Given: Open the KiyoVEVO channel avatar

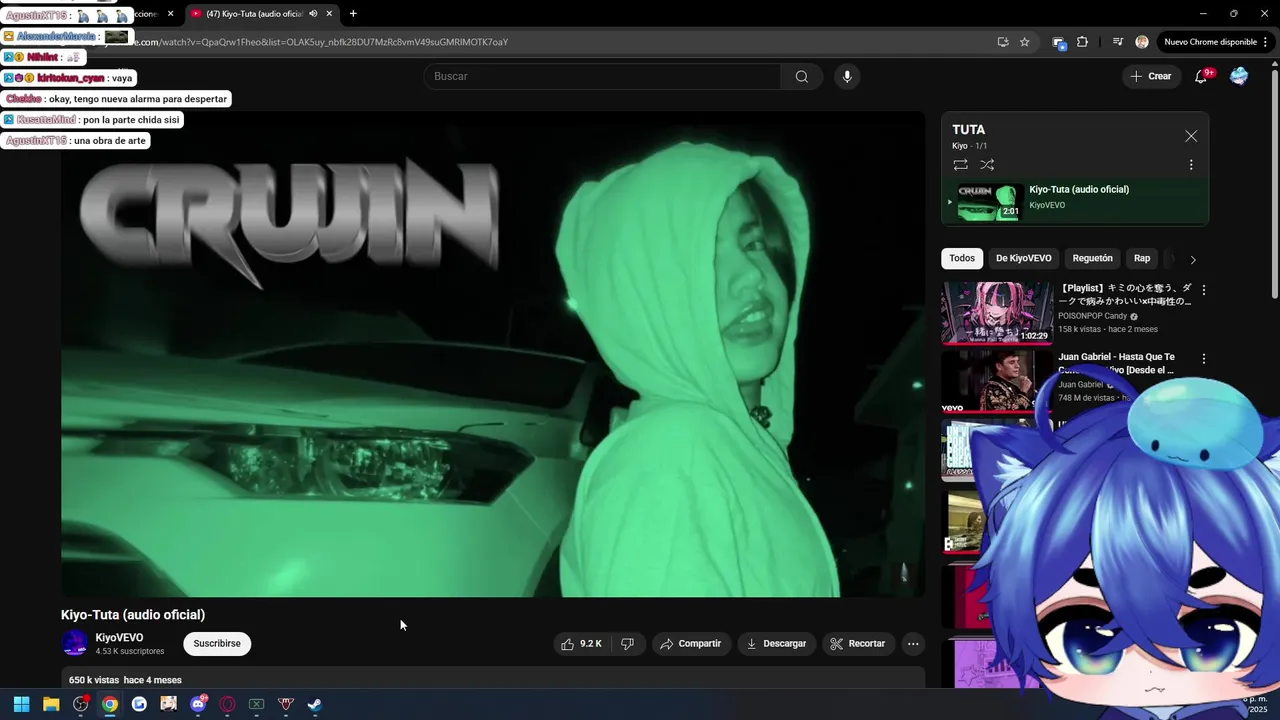Looking at the screenshot, I should pos(74,644).
